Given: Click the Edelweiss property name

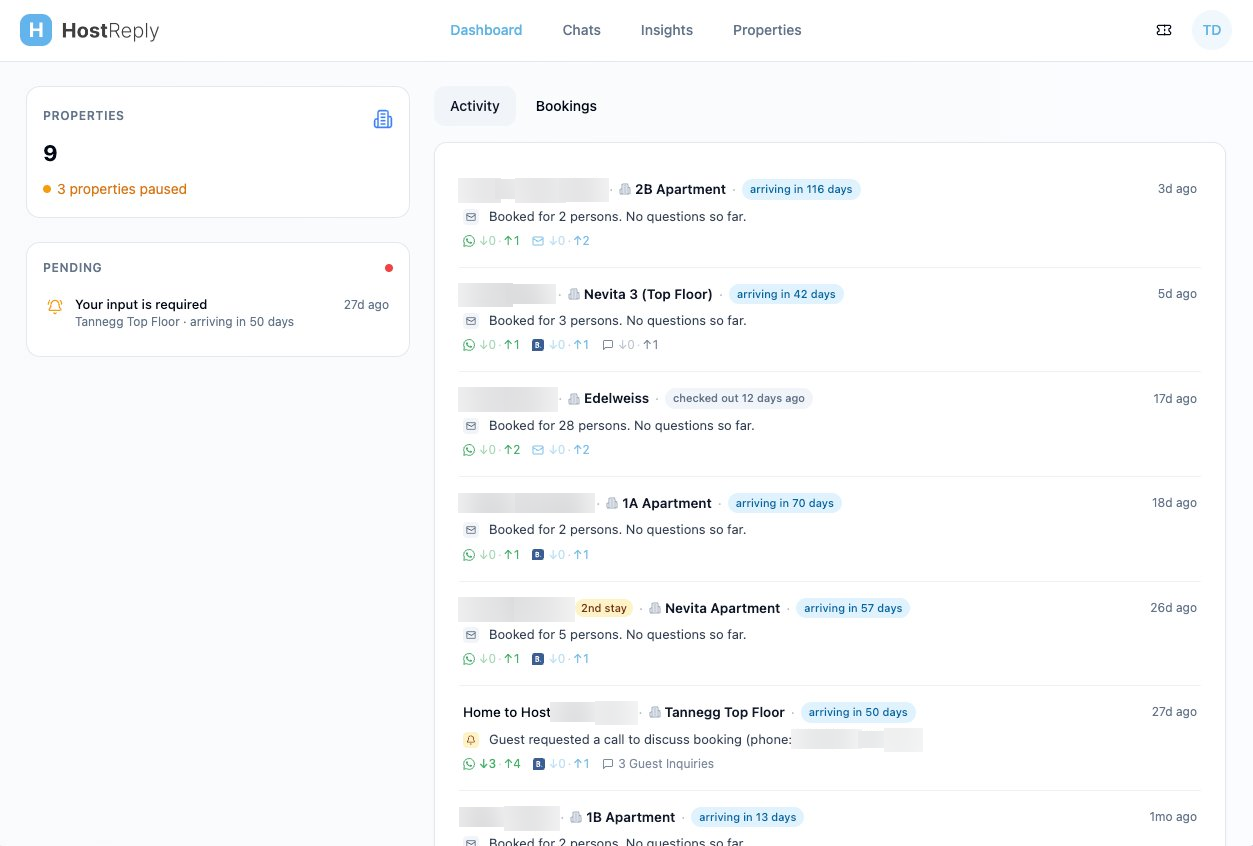Looking at the screenshot, I should pos(616,398).
